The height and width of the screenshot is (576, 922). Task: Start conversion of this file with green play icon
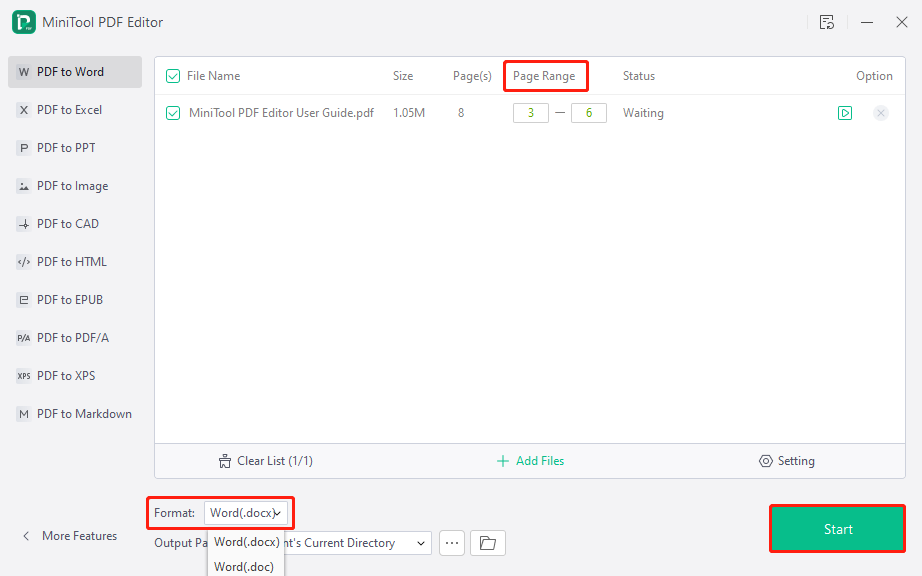coord(845,113)
